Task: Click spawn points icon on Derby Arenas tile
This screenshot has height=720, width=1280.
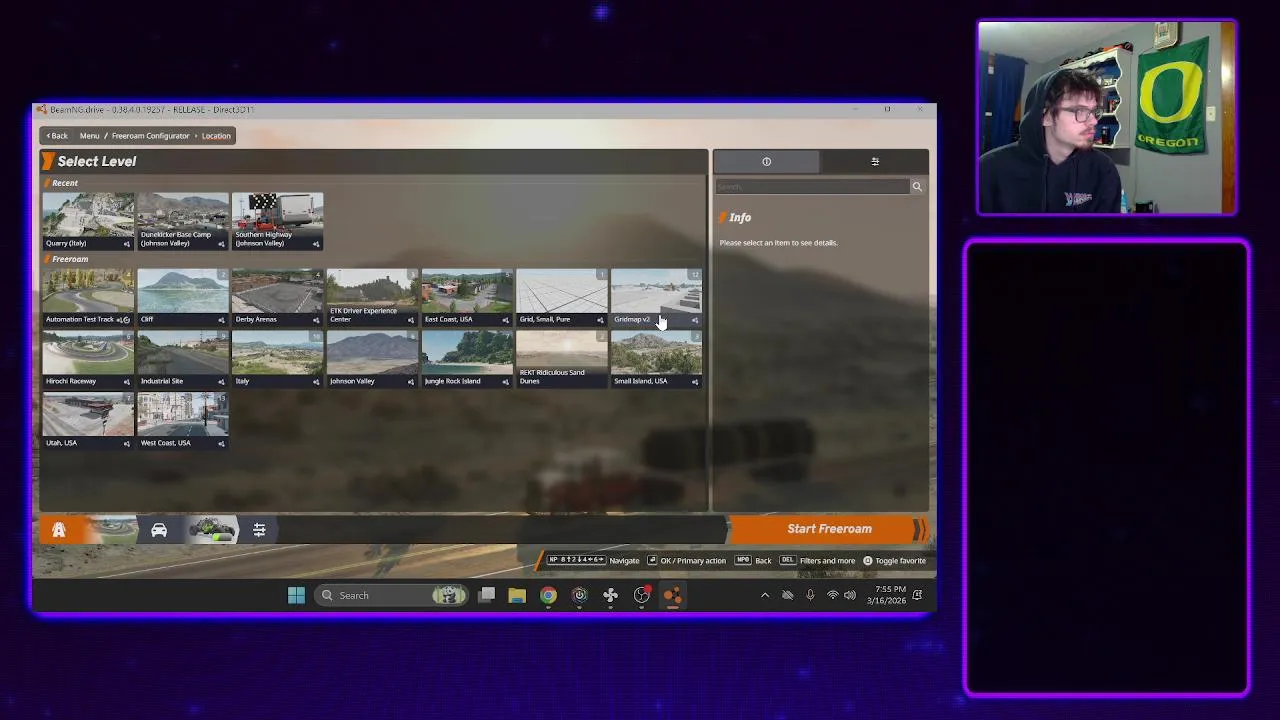Action: pyautogui.click(x=316, y=320)
